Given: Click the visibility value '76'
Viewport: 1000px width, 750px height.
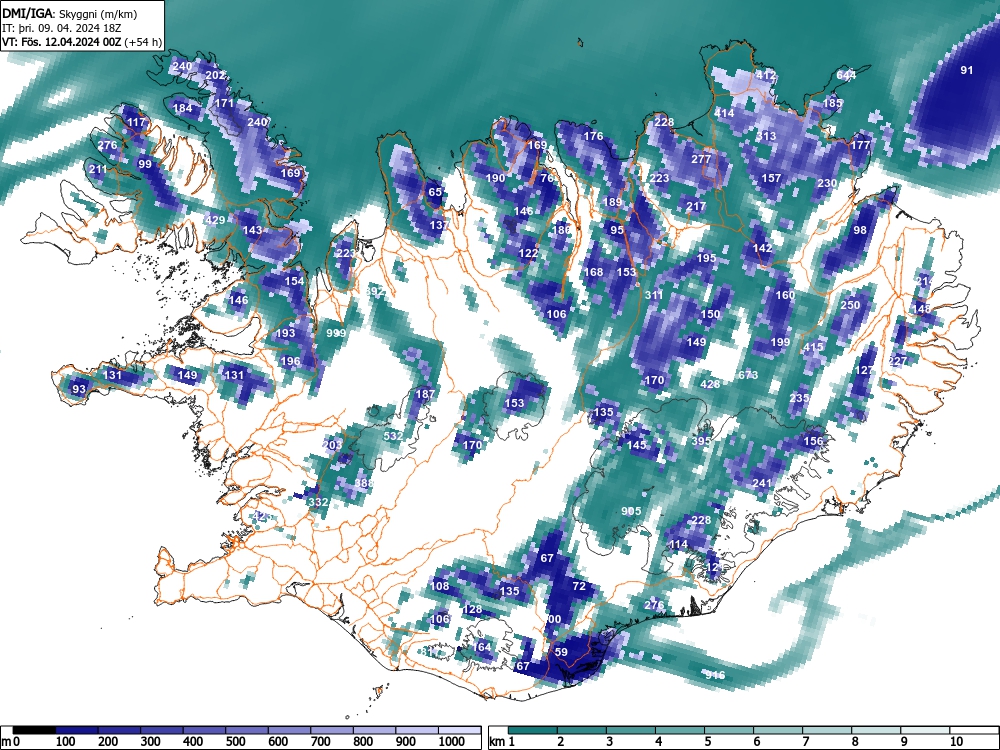Looking at the screenshot, I should tap(547, 178).
